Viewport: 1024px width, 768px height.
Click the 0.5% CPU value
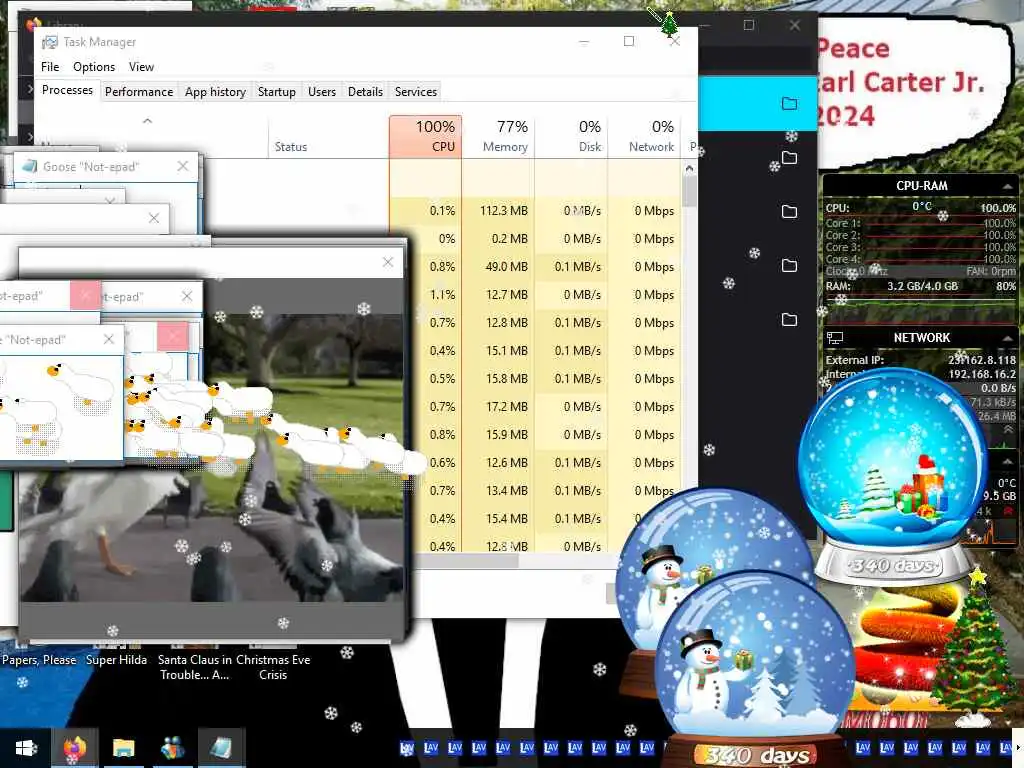click(442, 379)
